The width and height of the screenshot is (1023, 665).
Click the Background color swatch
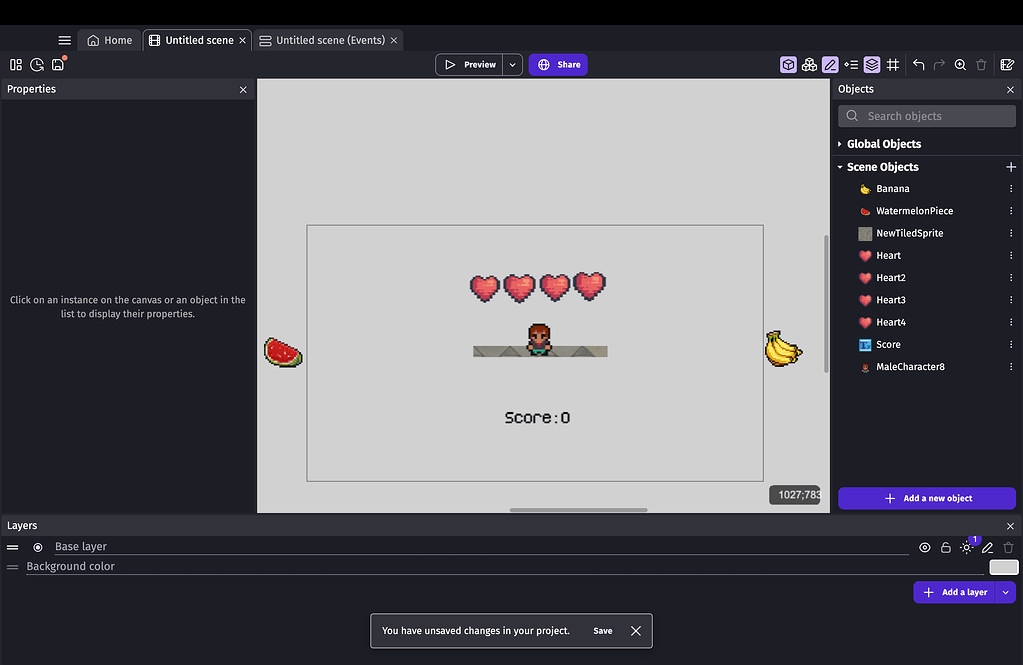click(1003, 566)
